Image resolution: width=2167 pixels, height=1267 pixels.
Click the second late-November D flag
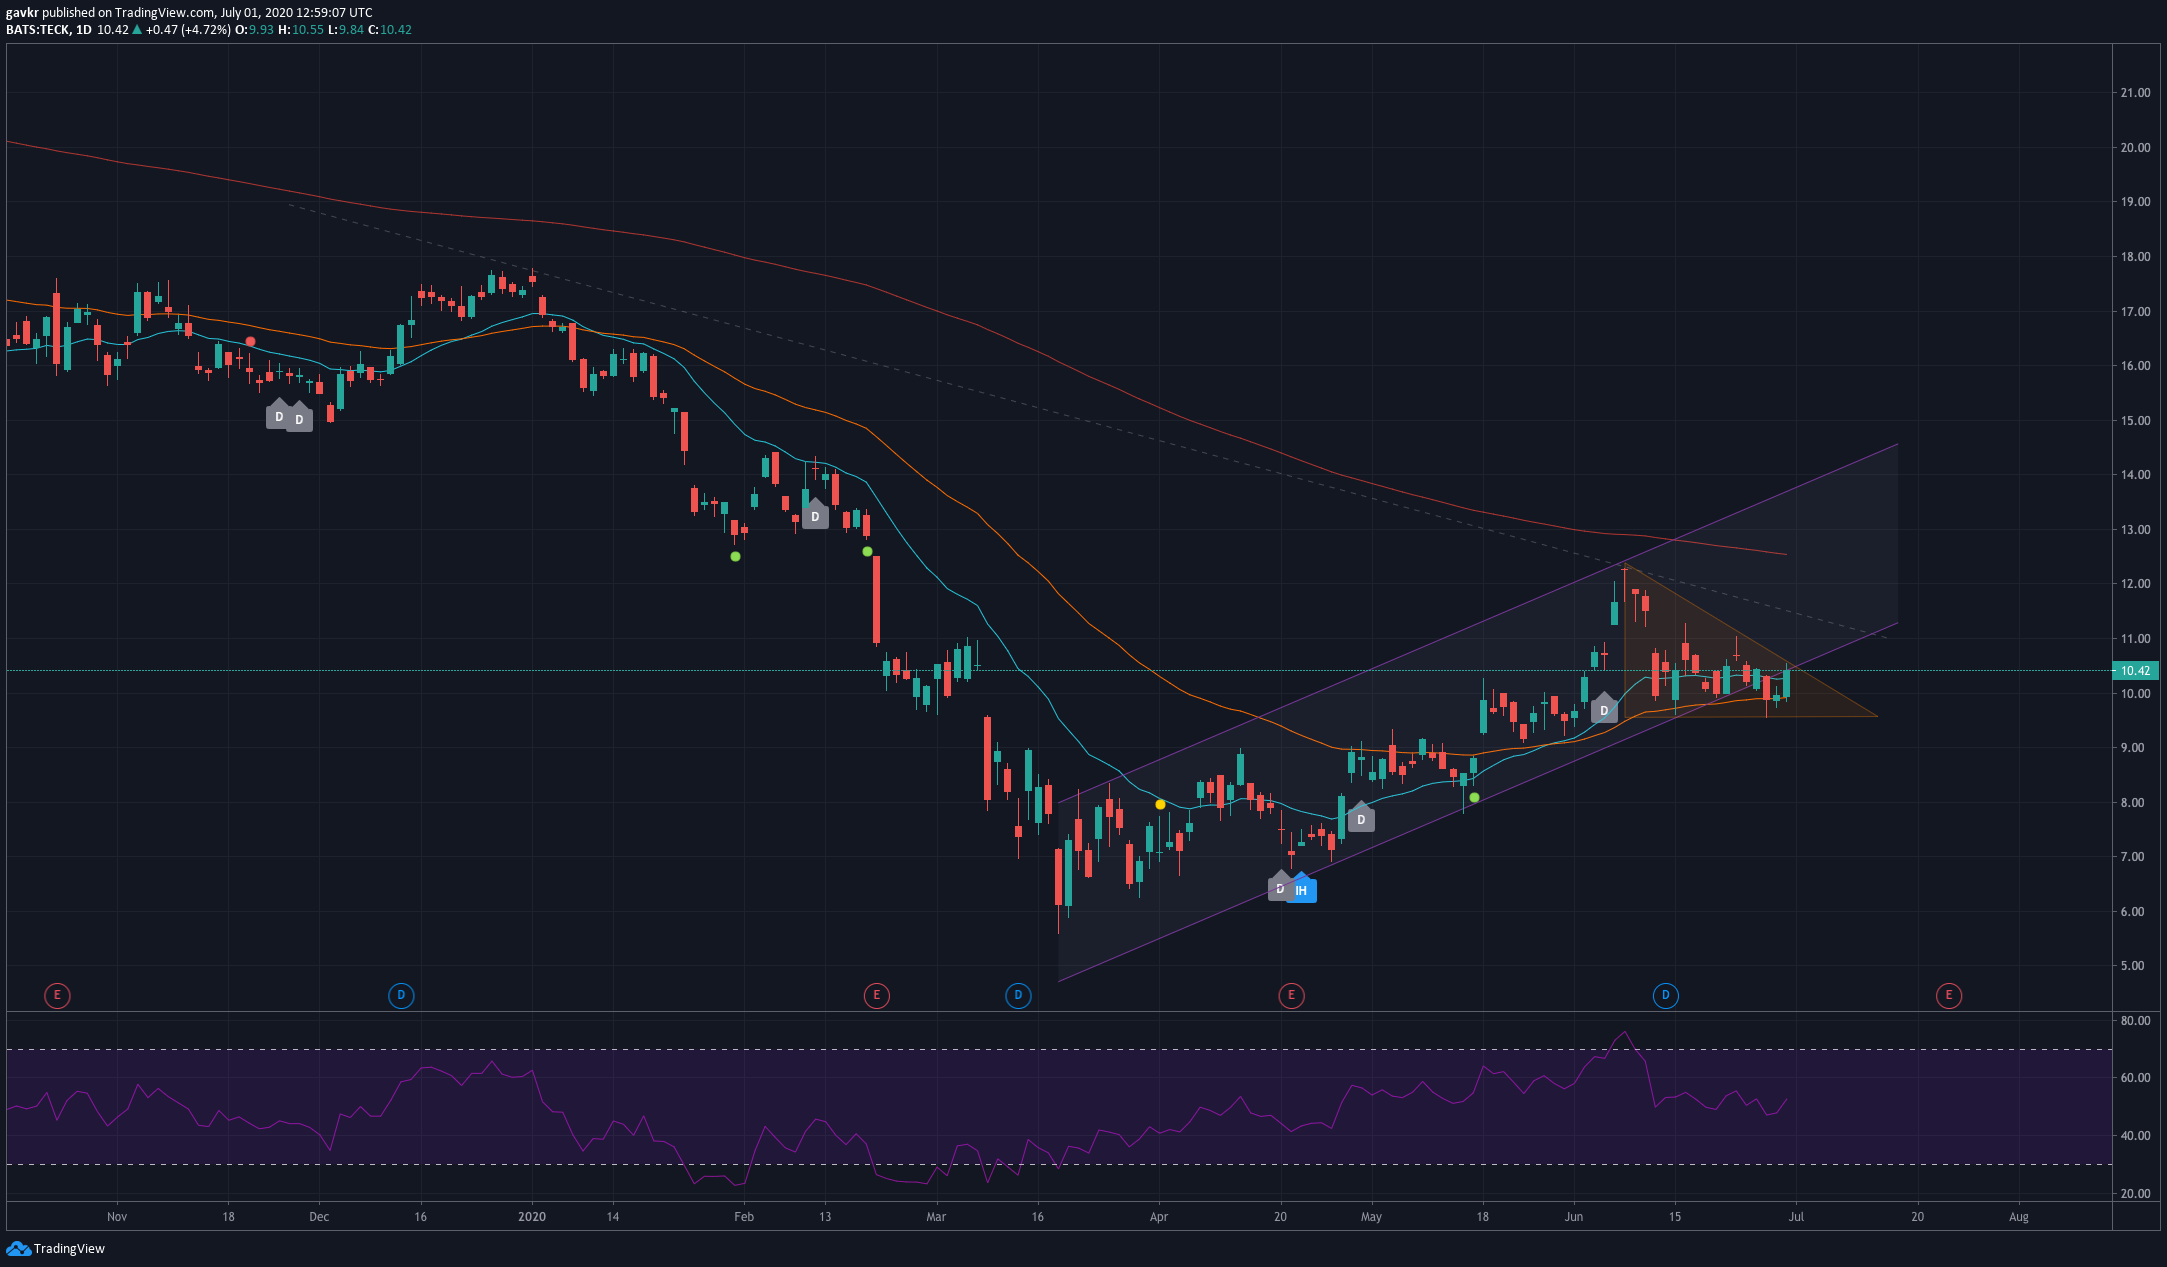(299, 418)
